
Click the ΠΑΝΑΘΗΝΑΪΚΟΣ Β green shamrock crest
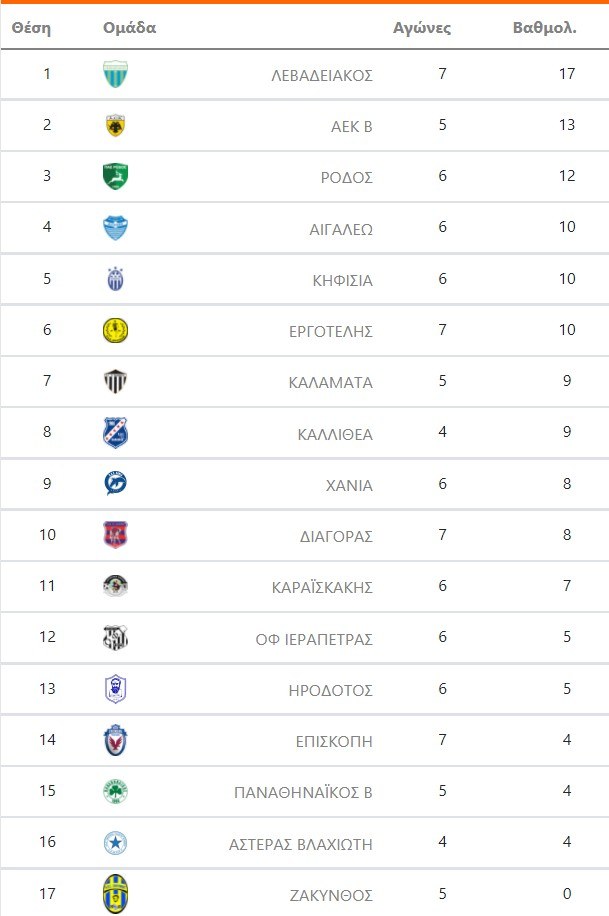(x=115, y=792)
